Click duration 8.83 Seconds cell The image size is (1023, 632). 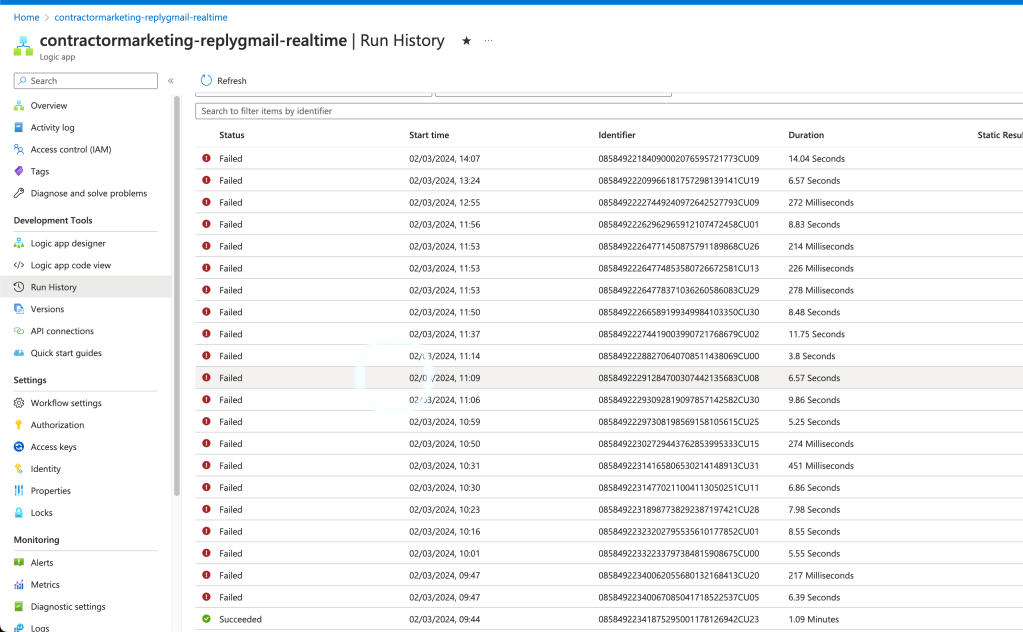point(814,224)
